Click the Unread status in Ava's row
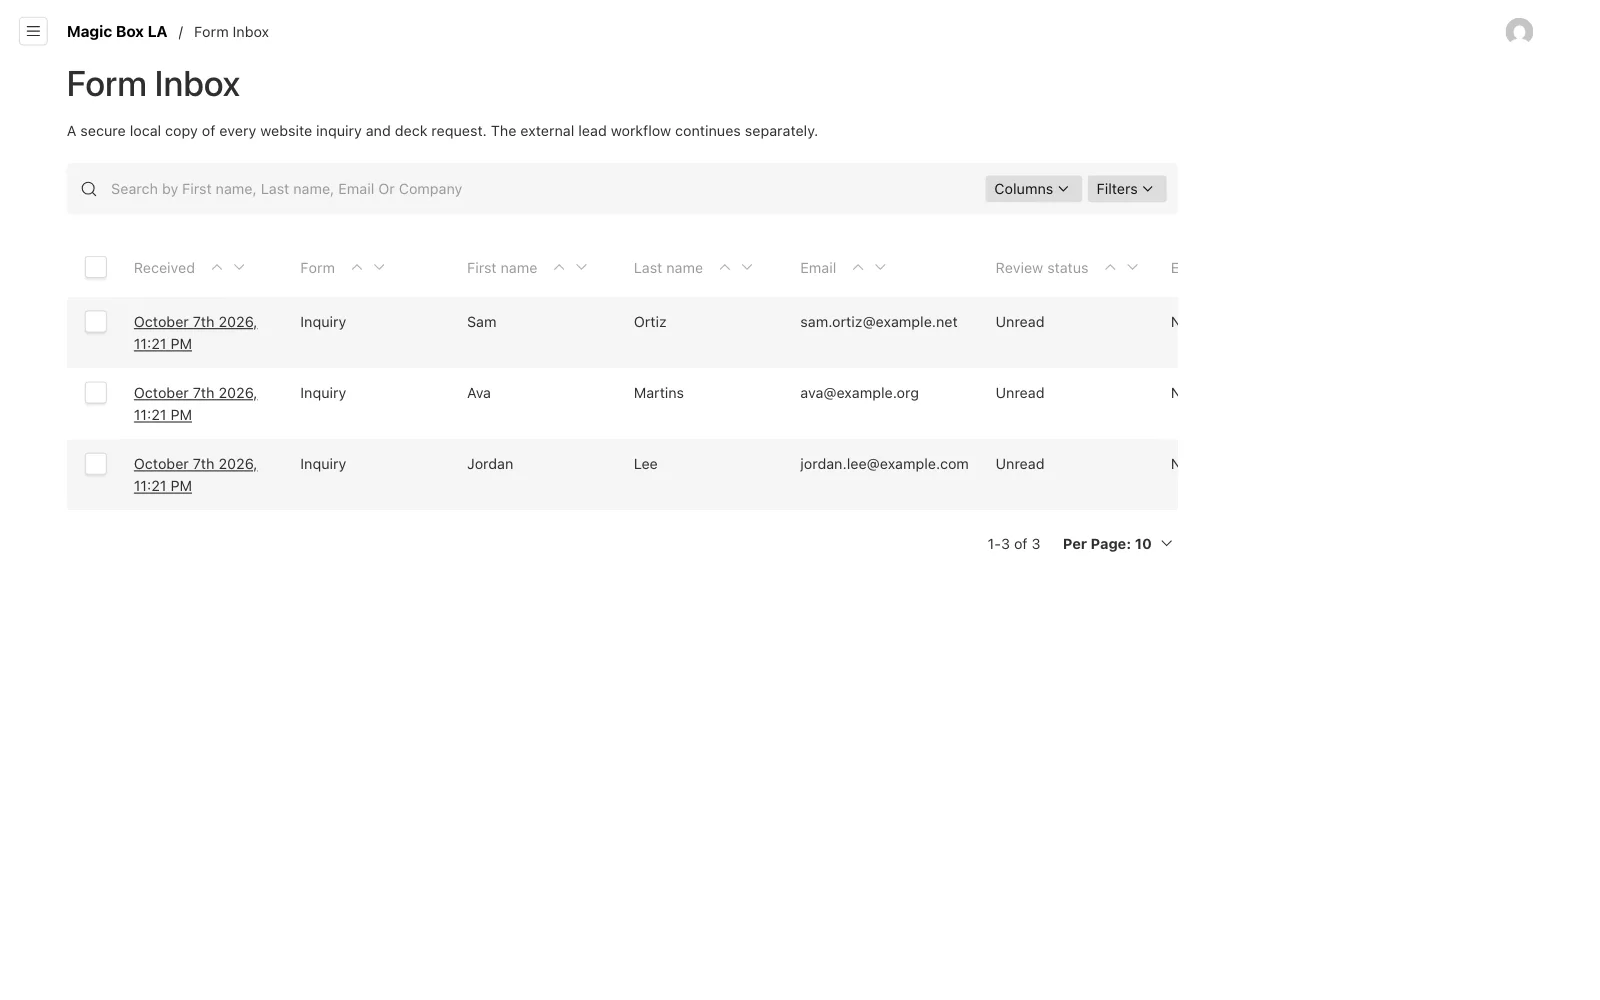This screenshot has width=1600, height=1000. (1020, 393)
